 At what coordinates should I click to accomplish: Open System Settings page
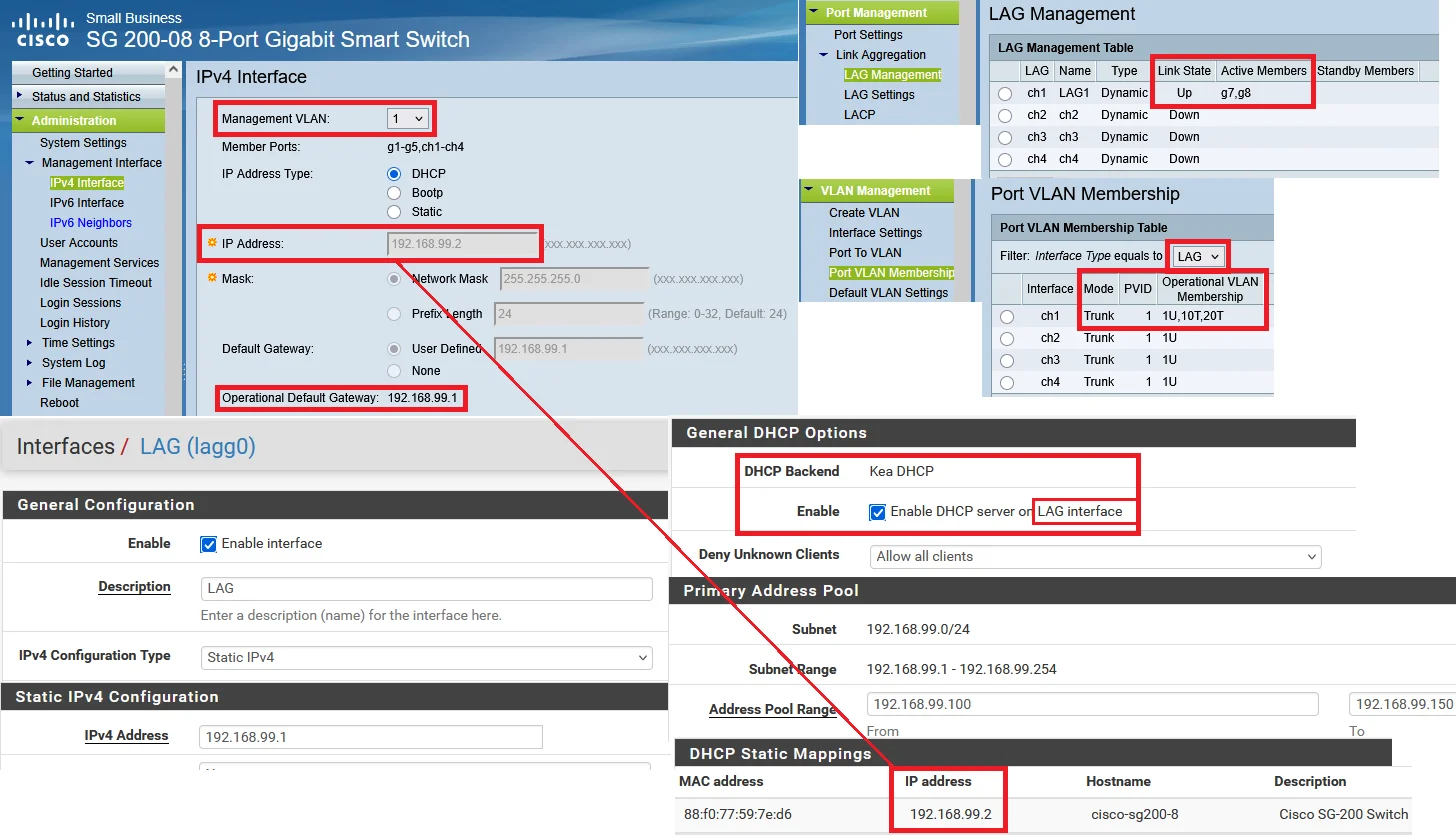(x=83, y=143)
